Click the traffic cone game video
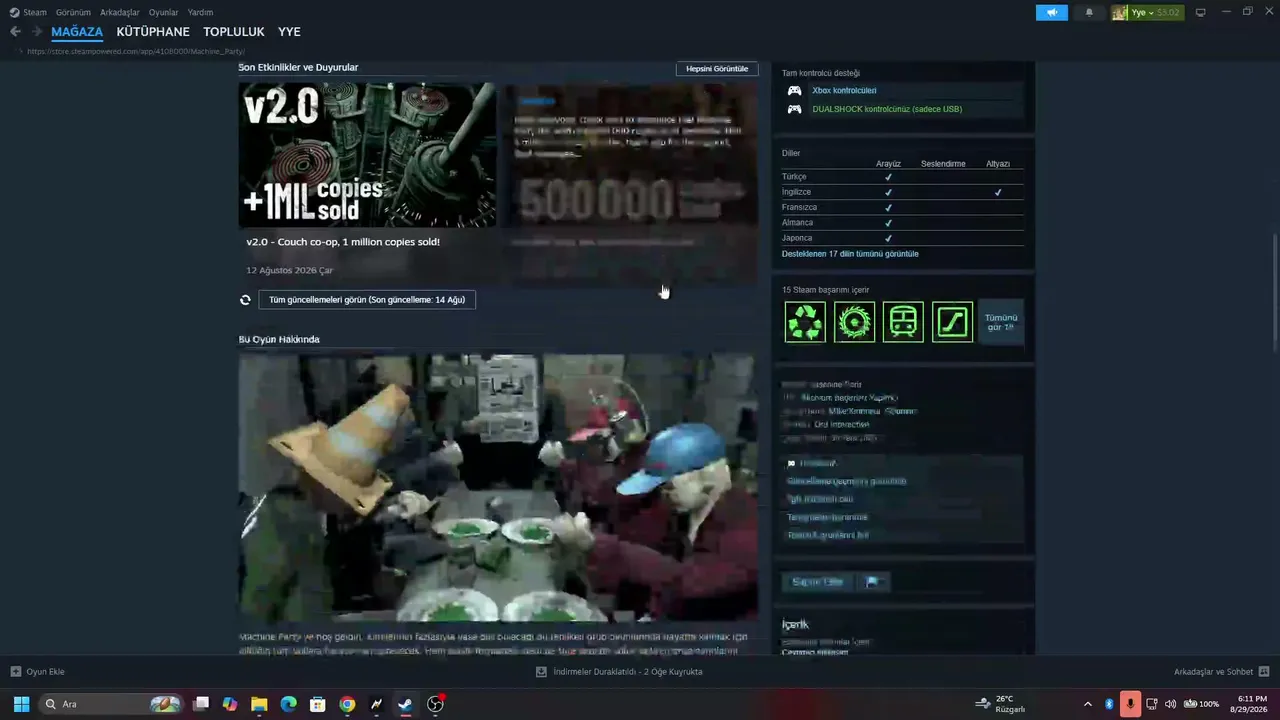This screenshot has height=720, width=1280. 498,488
